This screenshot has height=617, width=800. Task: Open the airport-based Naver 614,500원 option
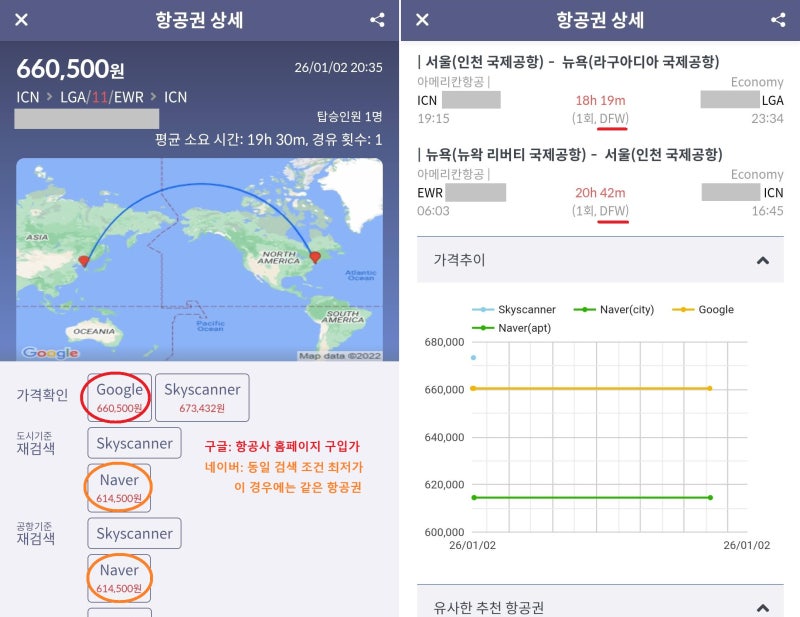click(x=119, y=578)
